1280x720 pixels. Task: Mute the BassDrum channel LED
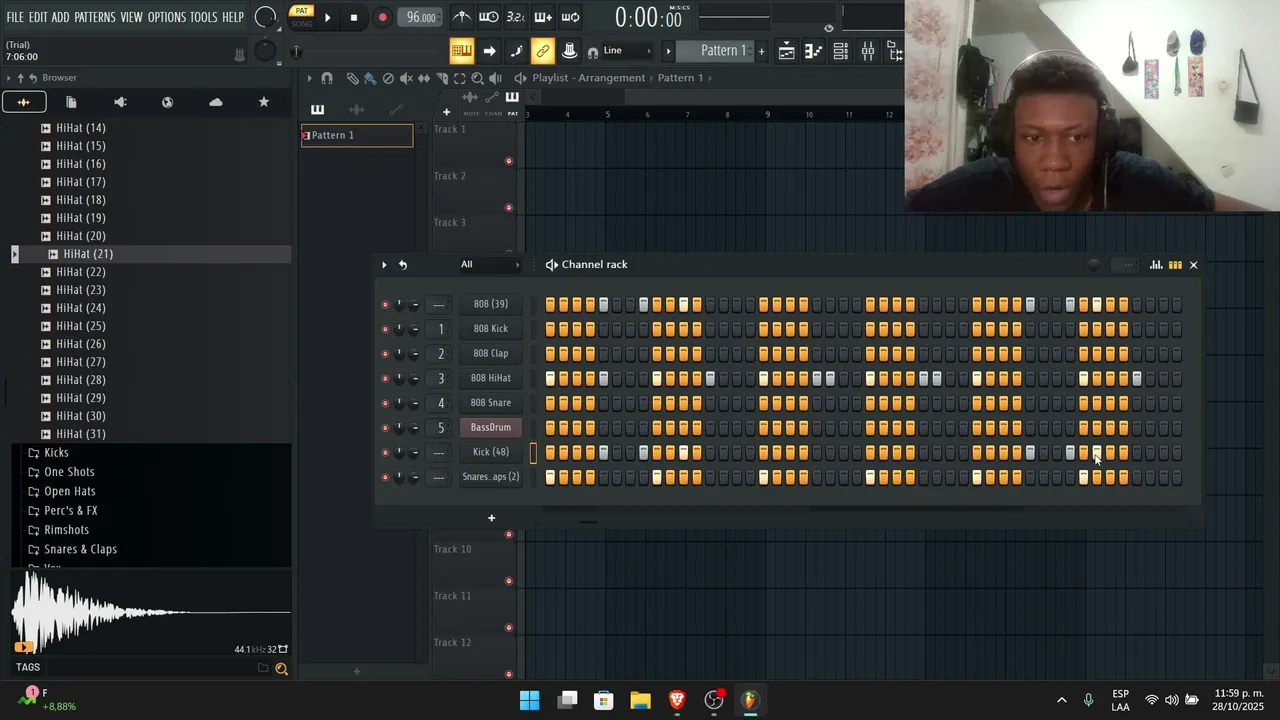point(385,428)
